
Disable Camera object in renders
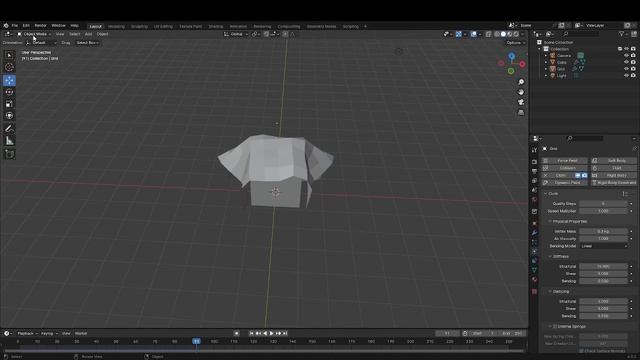coord(633,56)
